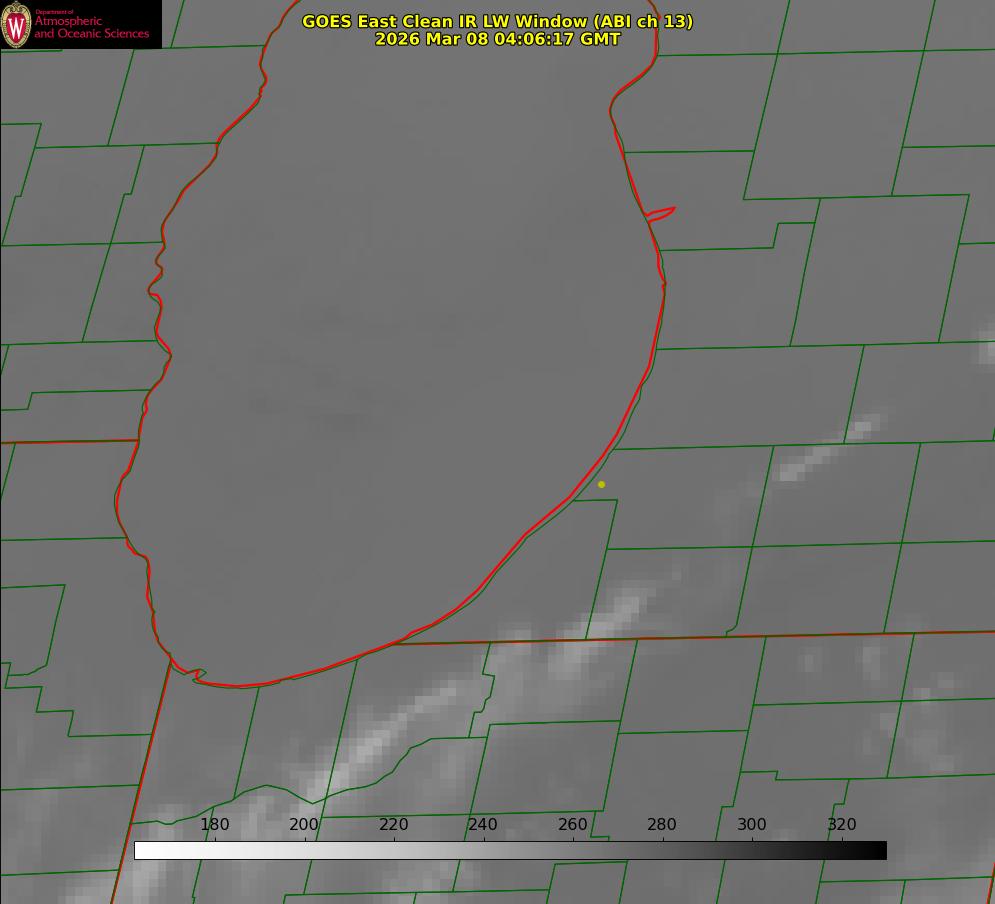Click the UW crest W emblem

pyautogui.click(x=16, y=24)
